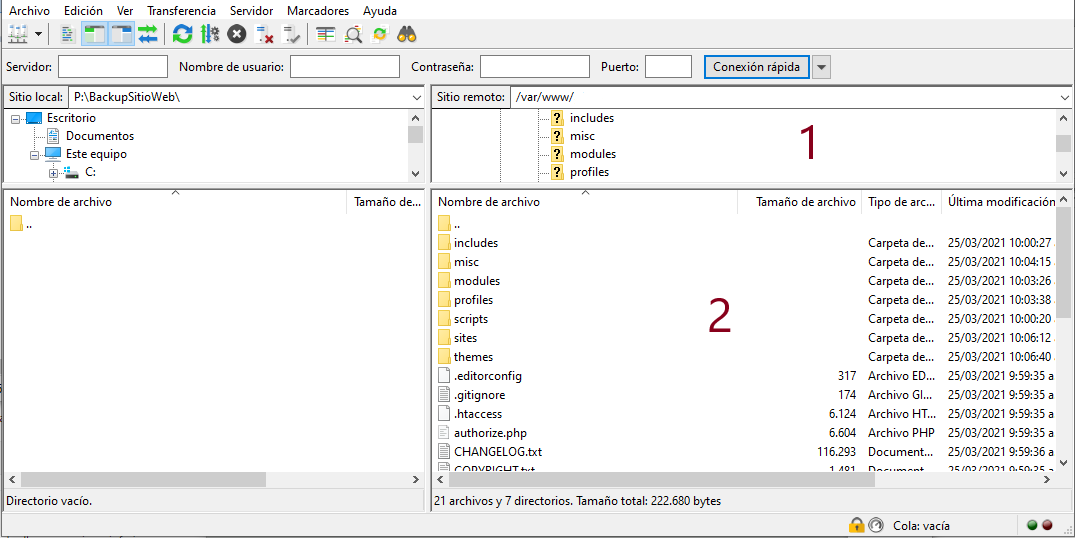Screen dimensions: 1075x538
Task: Open the Transferencia menu
Action: [x=181, y=11]
